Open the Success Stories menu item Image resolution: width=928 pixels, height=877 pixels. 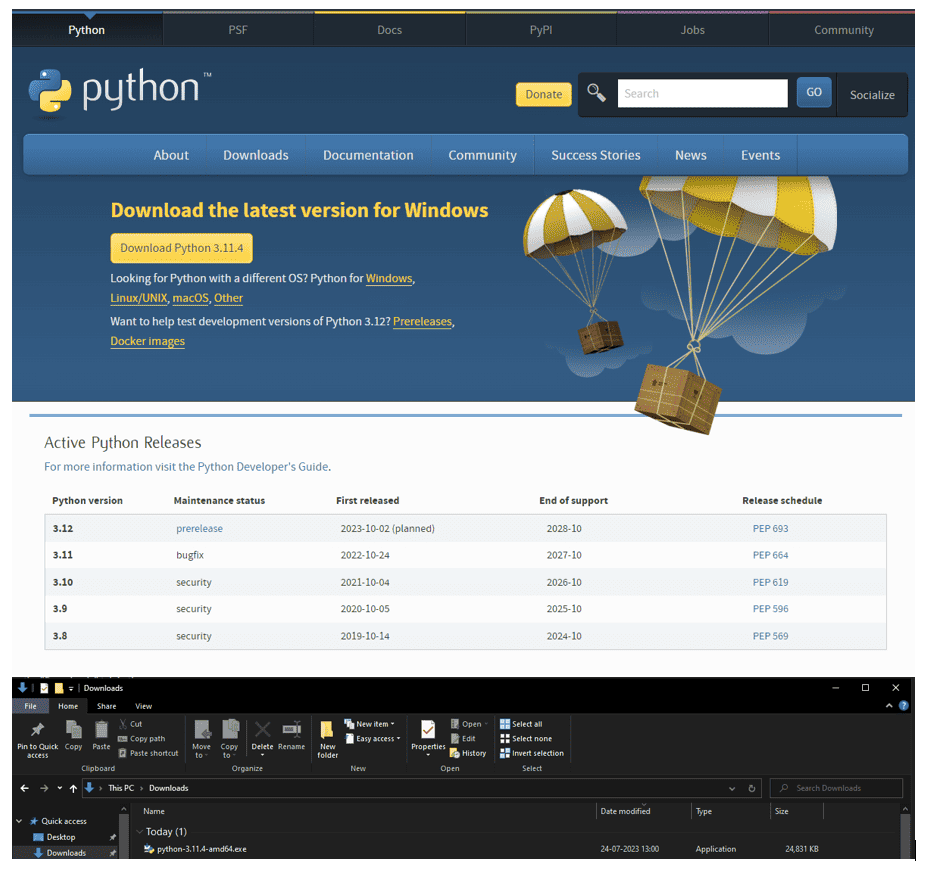click(x=595, y=155)
